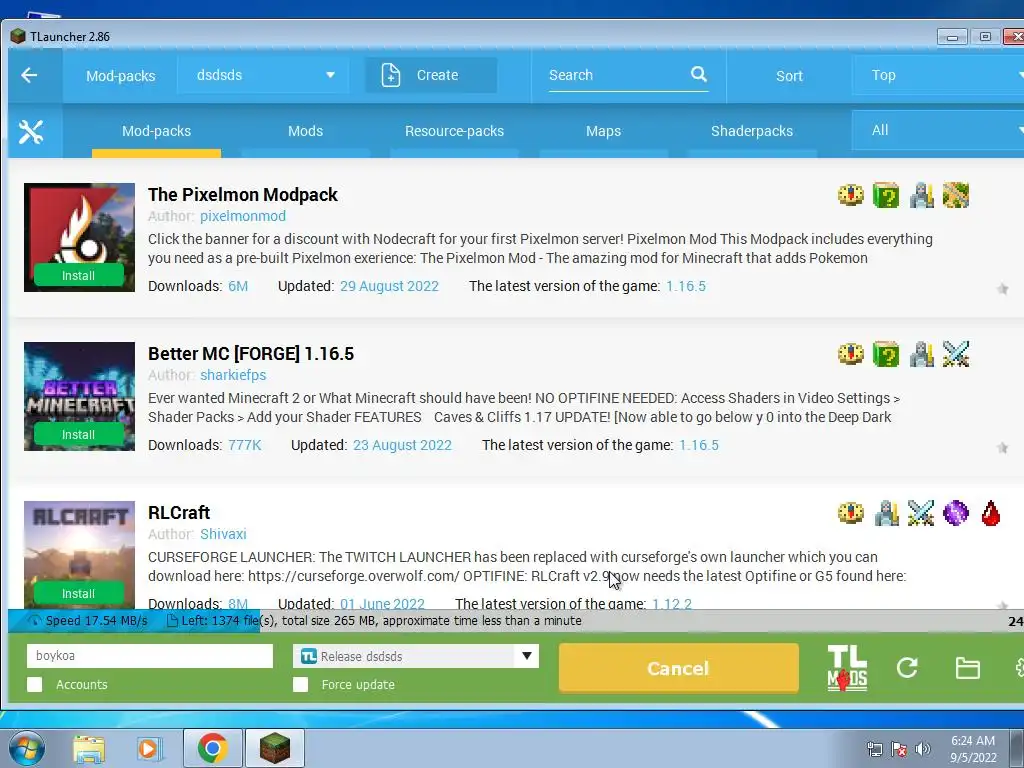Open the Better Minecraft thumbnail image

coord(80,396)
